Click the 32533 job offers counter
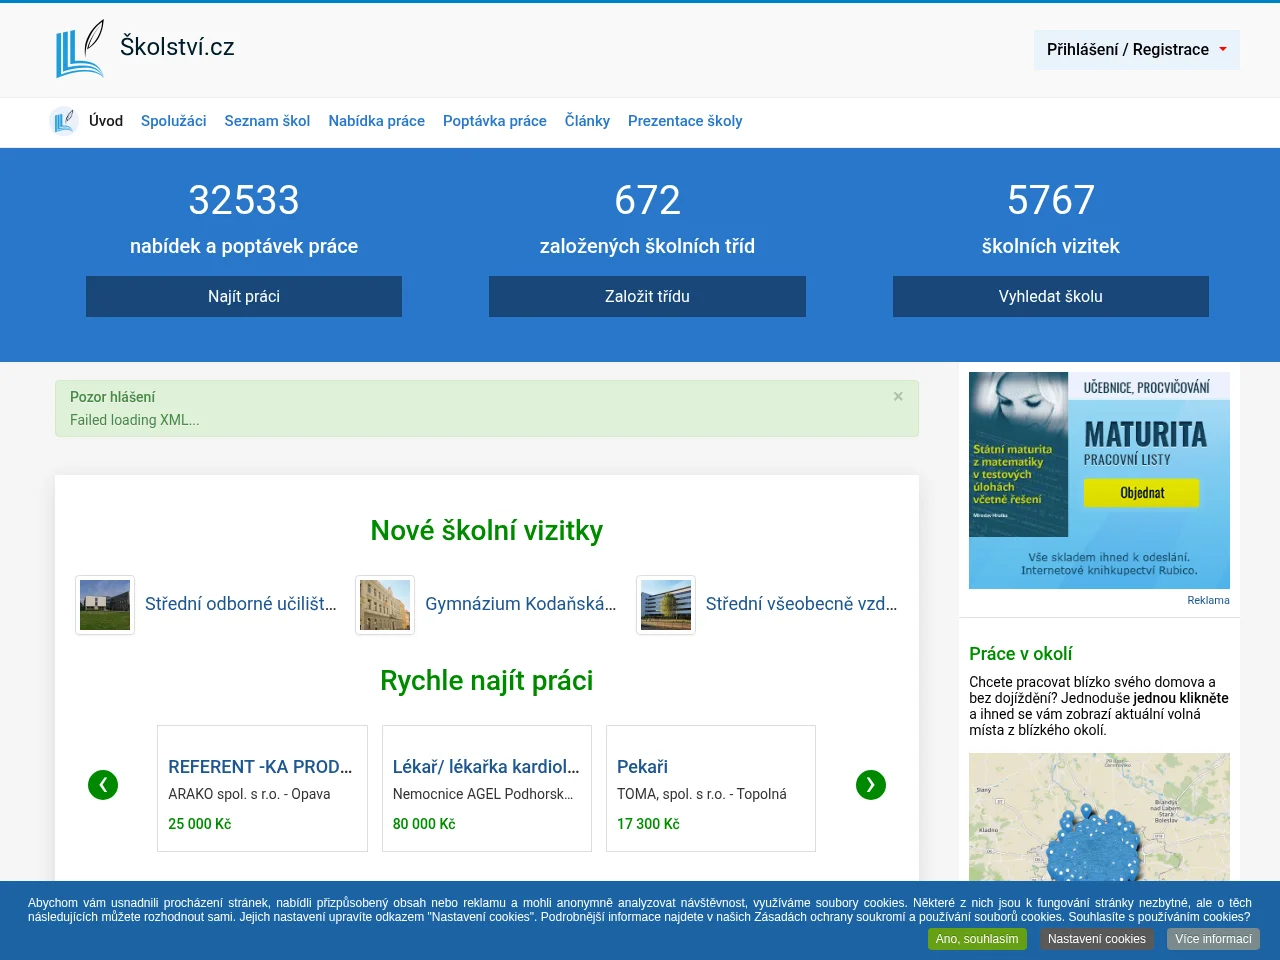The image size is (1280, 960). click(244, 200)
